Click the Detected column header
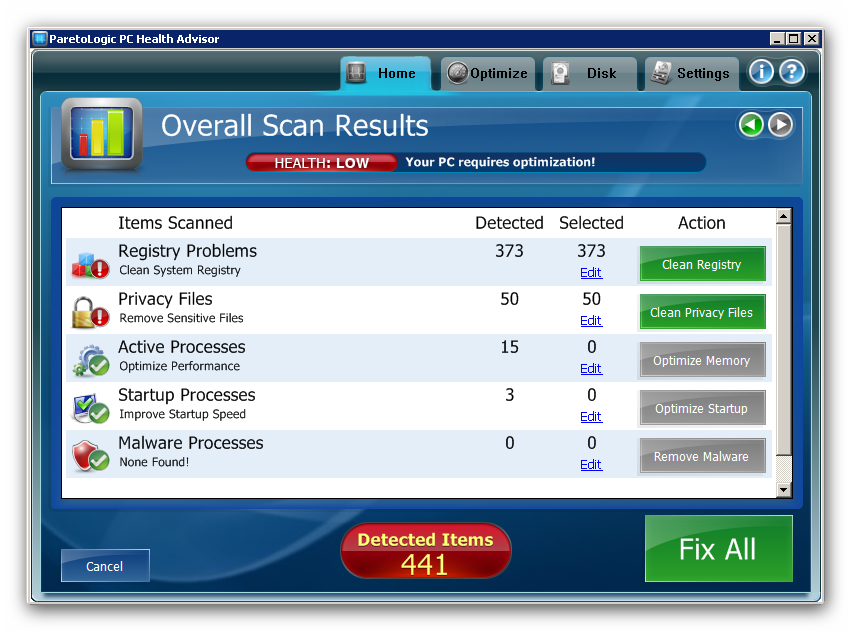Viewport: 852px width, 632px height. tap(509, 223)
